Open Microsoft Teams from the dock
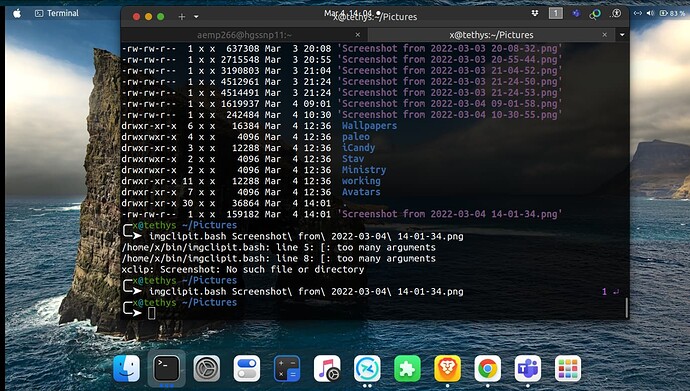The image size is (690, 391). (x=528, y=368)
